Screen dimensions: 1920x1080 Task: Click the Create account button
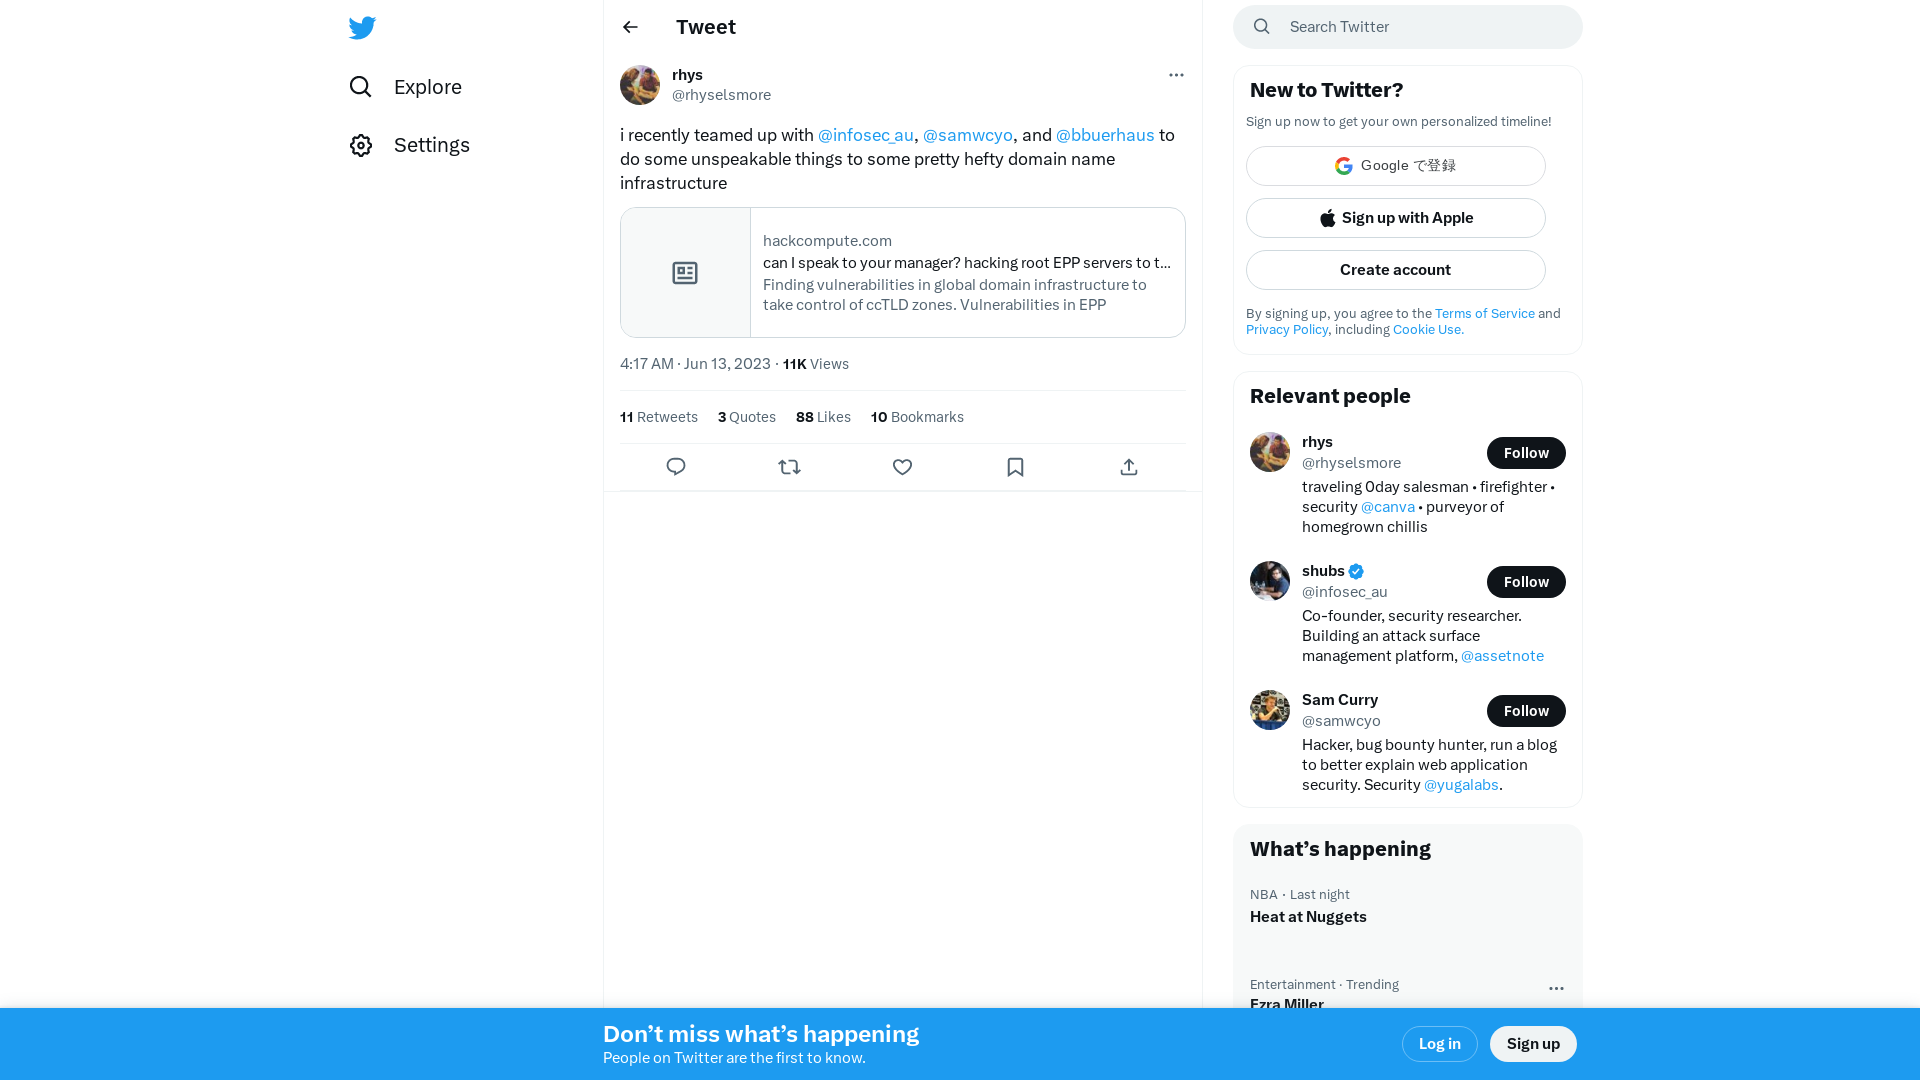[1395, 269]
